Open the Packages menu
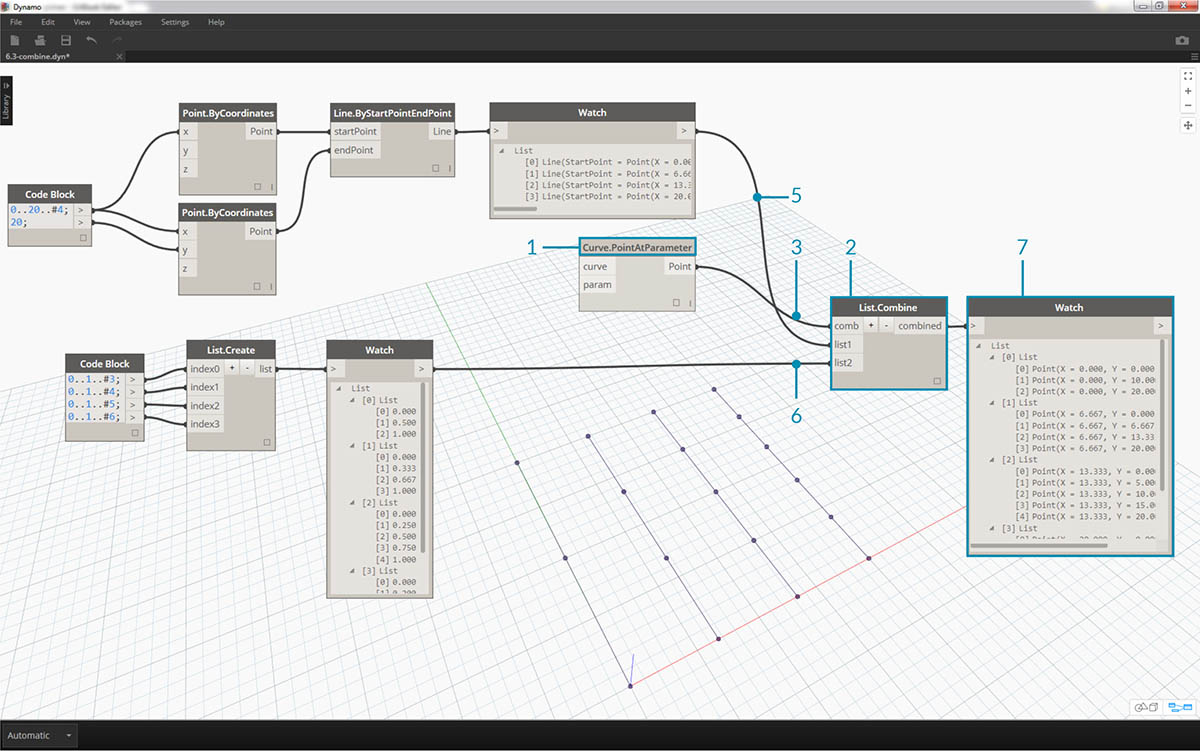1200x751 pixels. (125, 22)
